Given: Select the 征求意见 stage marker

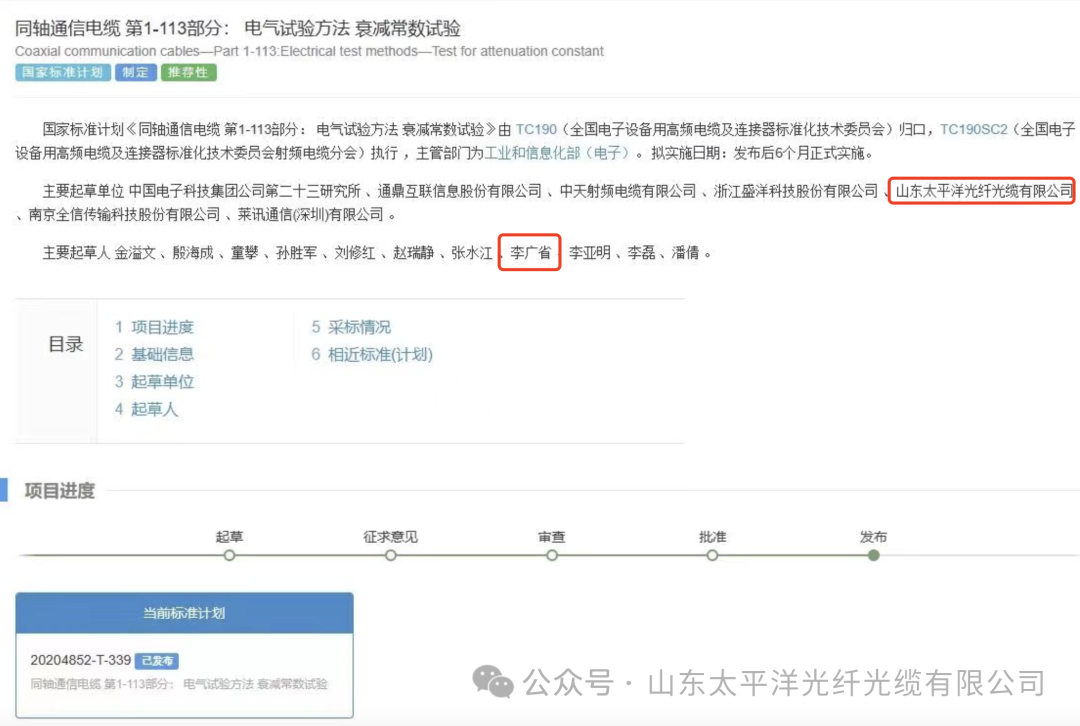Looking at the screenshot, I should coord(390,555).
